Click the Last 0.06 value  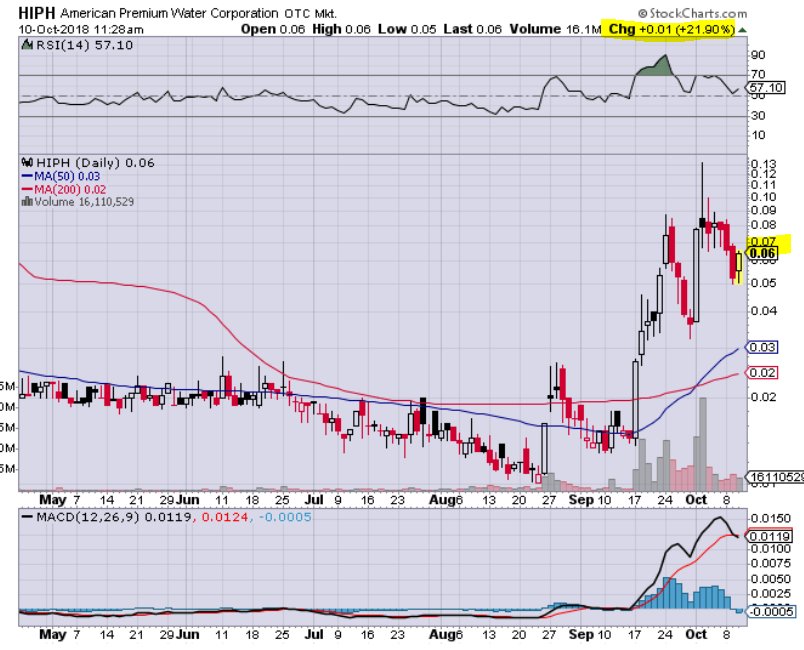(472, 29)
